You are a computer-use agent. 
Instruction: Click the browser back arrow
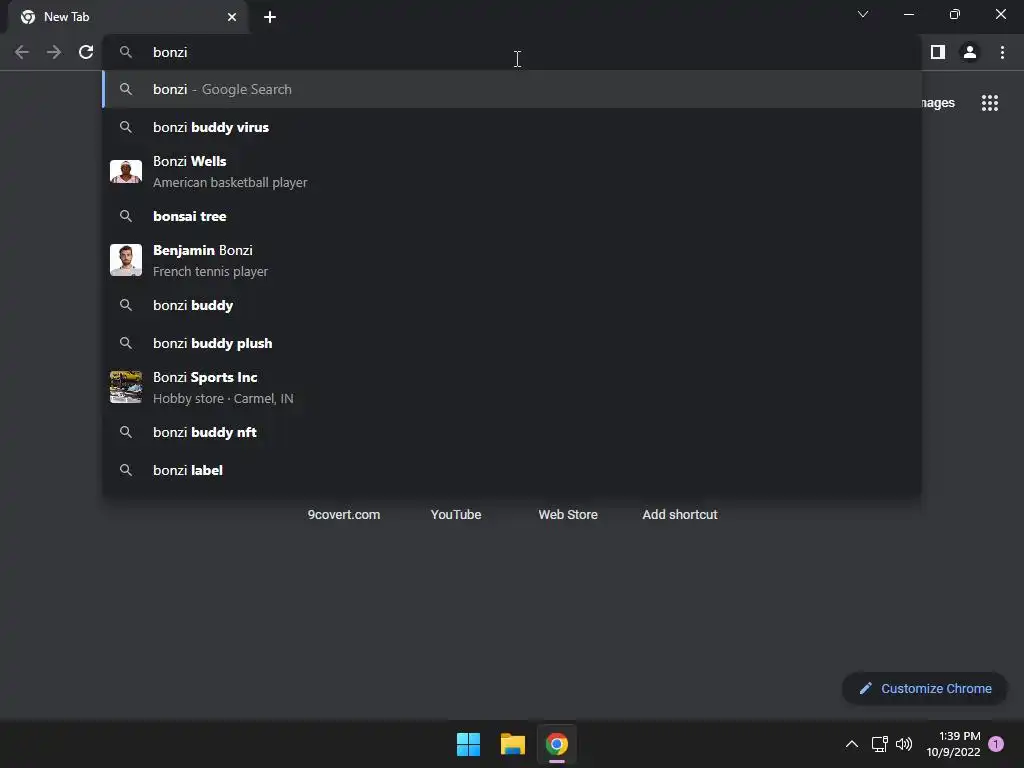22,52
